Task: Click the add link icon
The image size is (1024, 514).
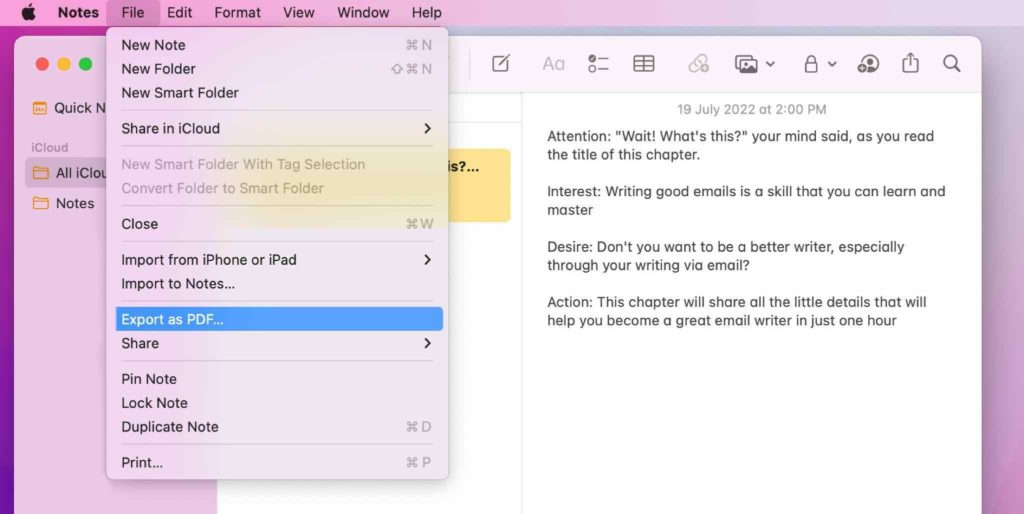Action: click(x=698, y=63)
